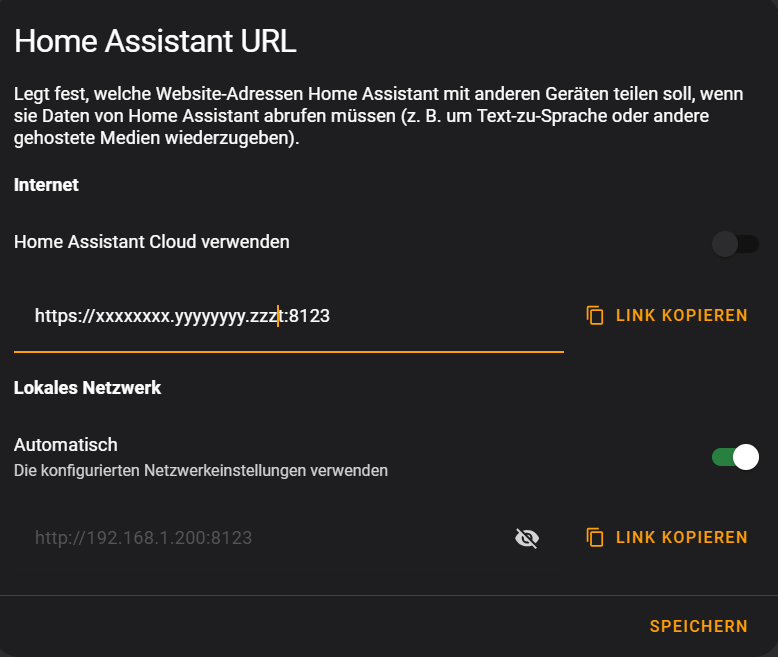
Task: Click the green track of the Automatisch switch
Action: 722,457
